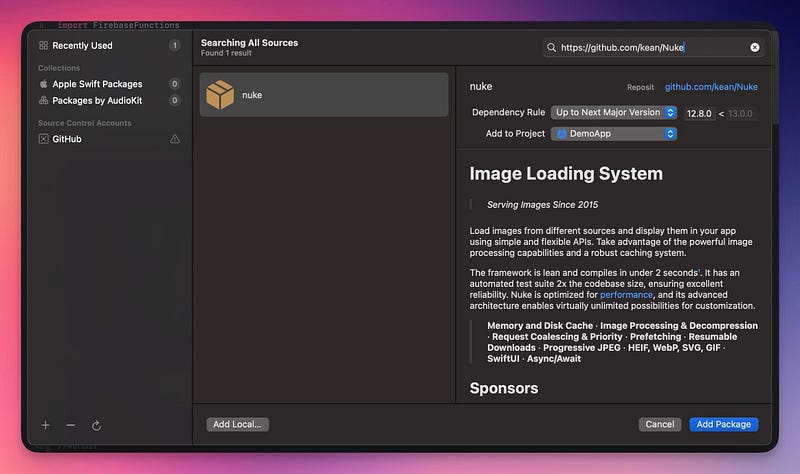Click the Sponsors heading
This screenshot has height=474, width=800.
point(504,388)
